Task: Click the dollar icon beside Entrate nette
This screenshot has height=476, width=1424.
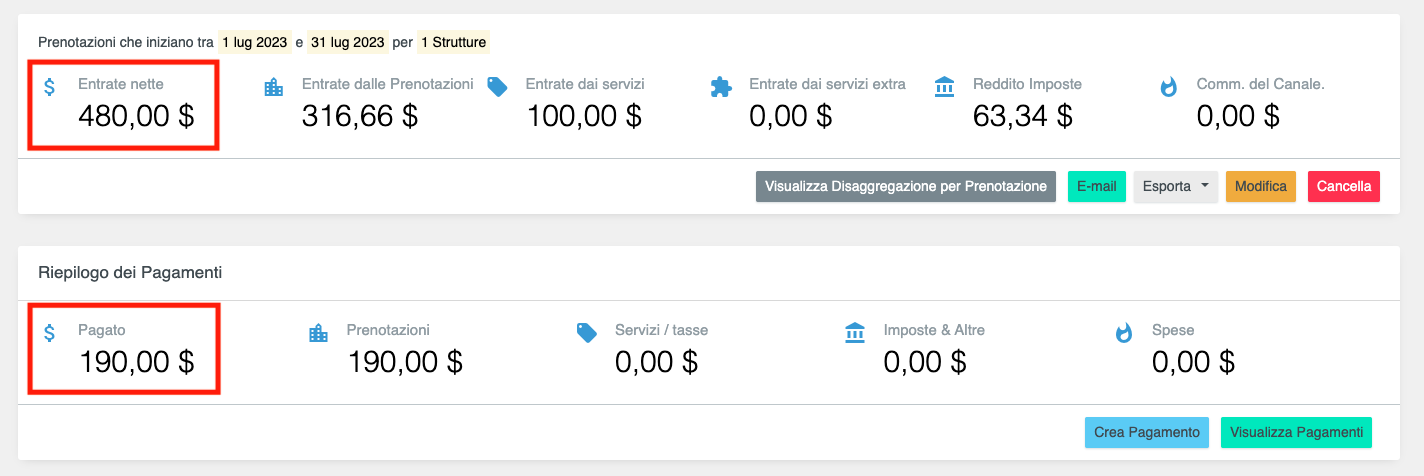Action: (50, 87)
